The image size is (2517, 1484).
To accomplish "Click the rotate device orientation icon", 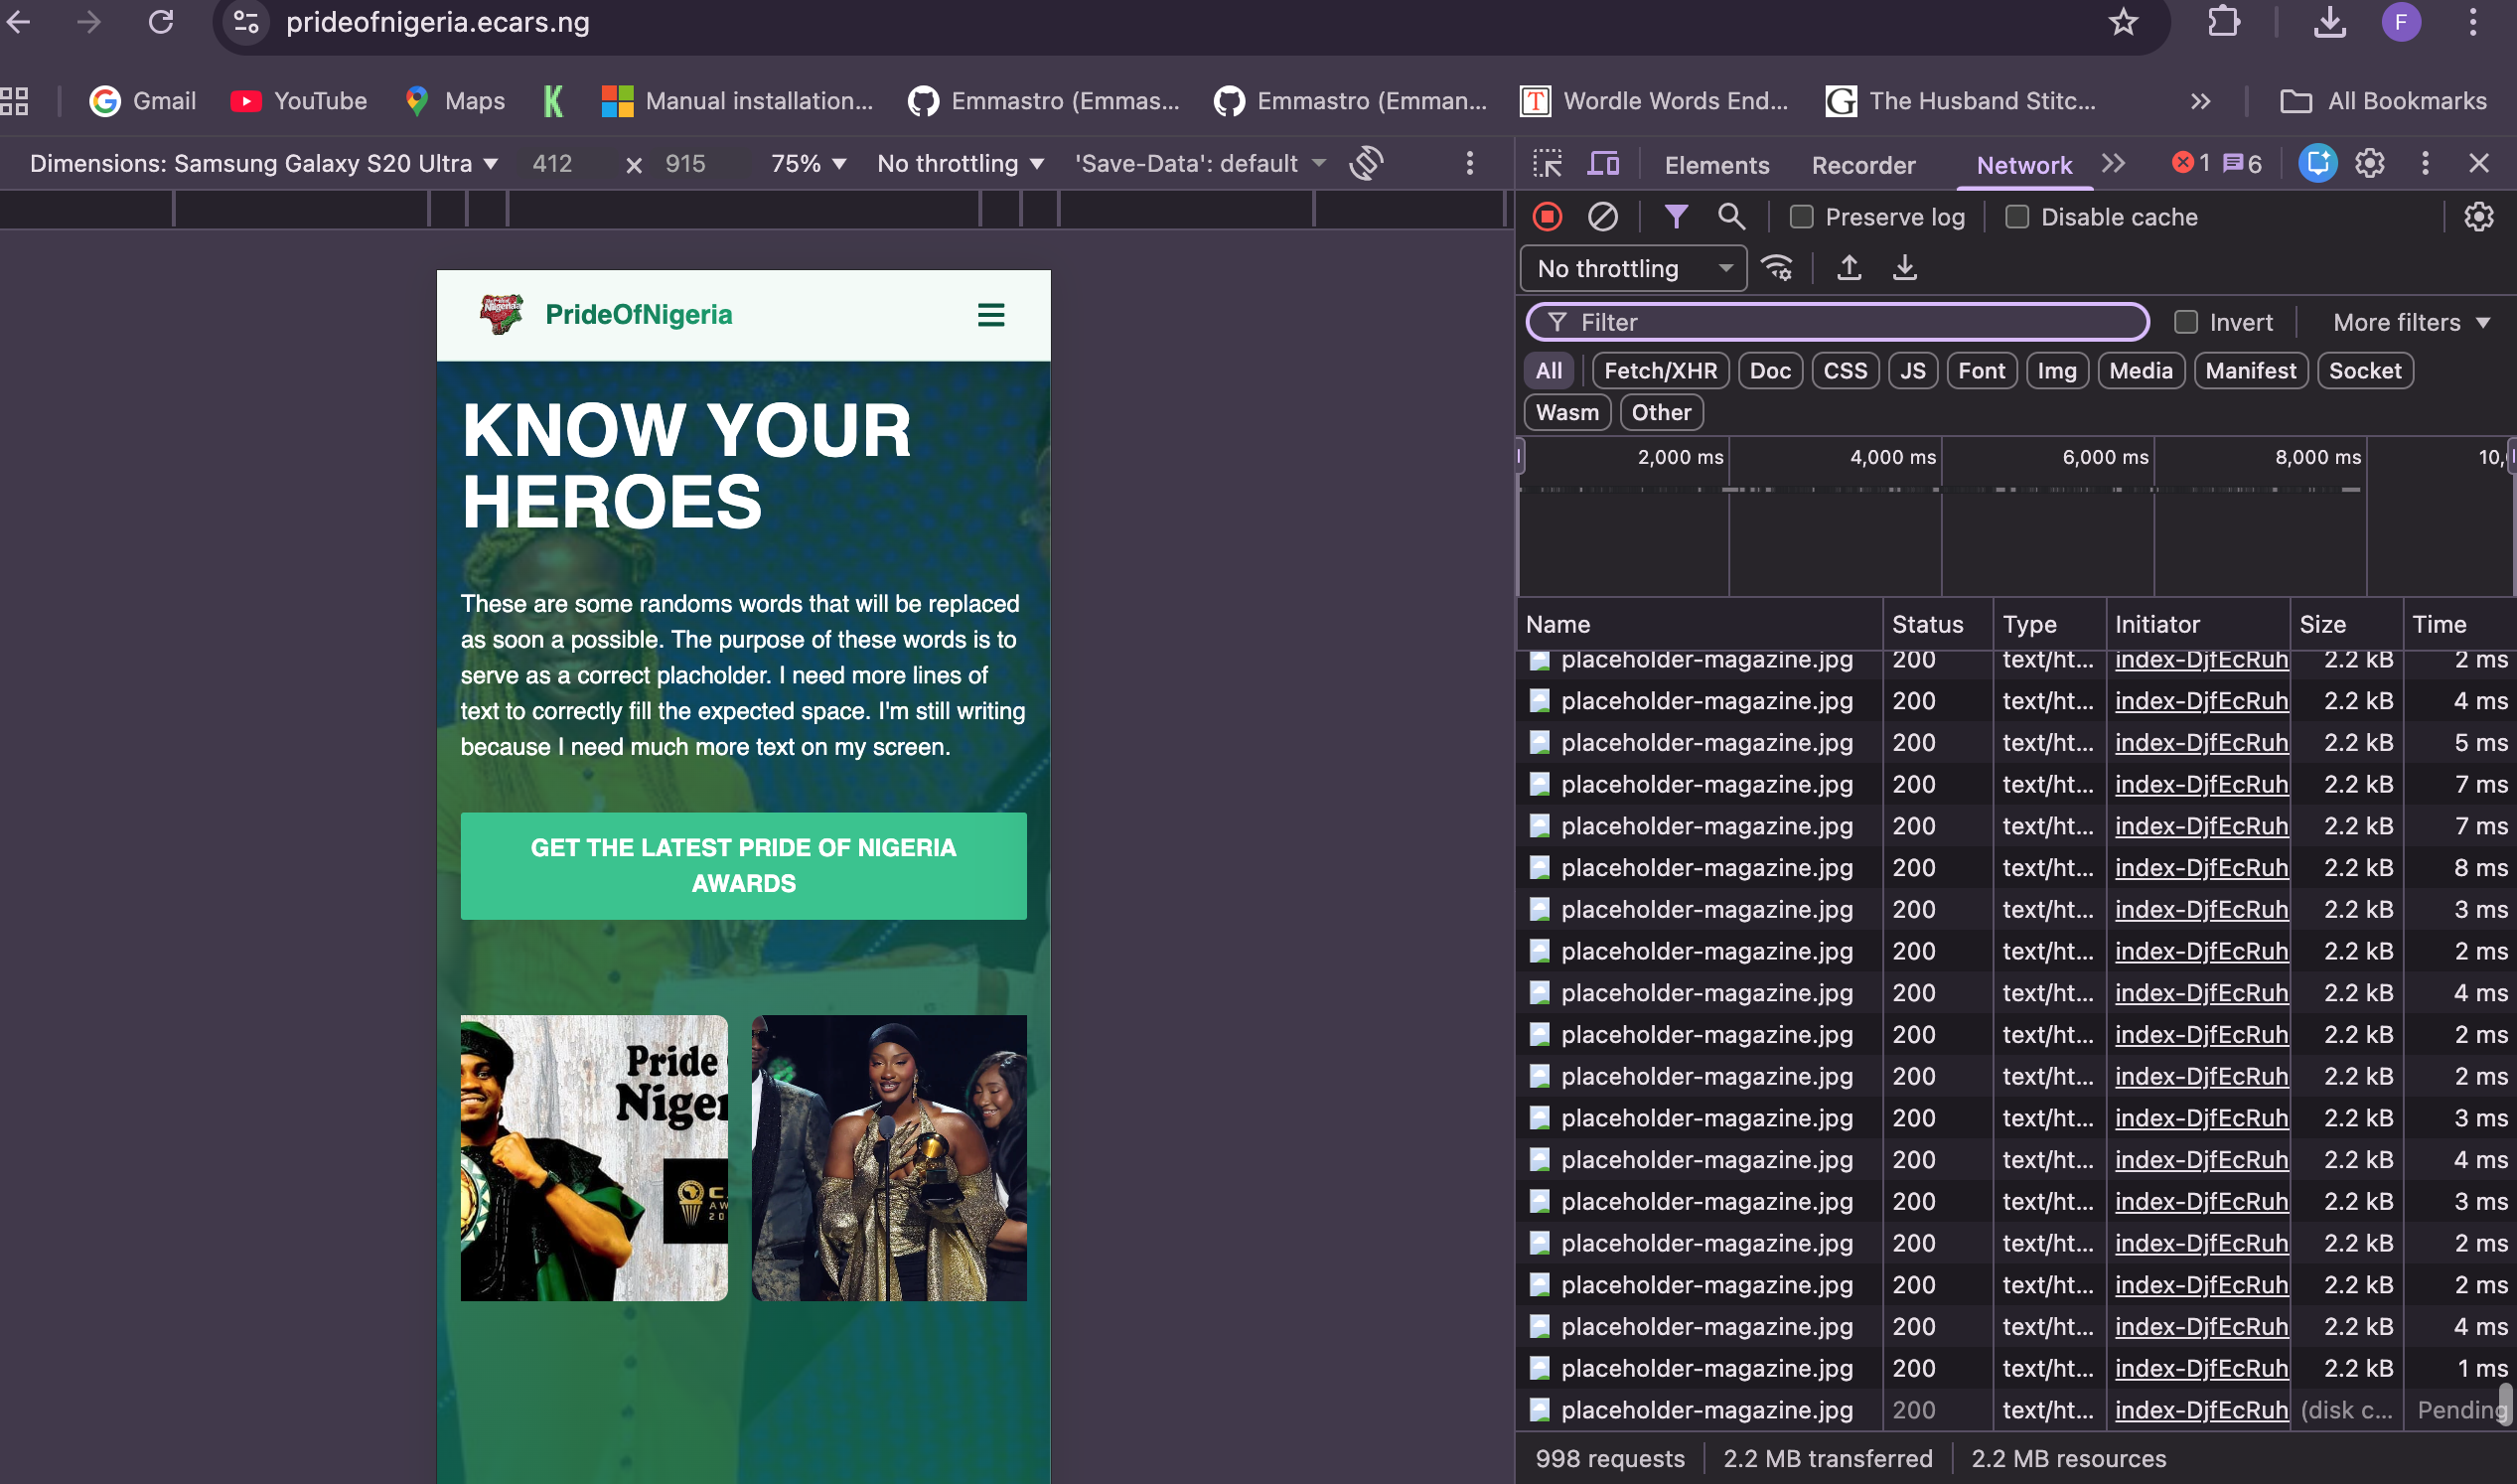I will coord(1366,163).
